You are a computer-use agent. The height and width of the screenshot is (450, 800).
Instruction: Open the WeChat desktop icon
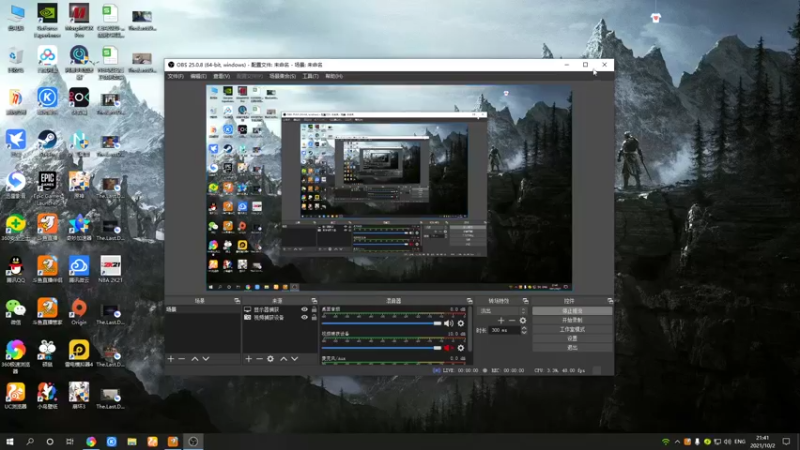pos(16,312)
